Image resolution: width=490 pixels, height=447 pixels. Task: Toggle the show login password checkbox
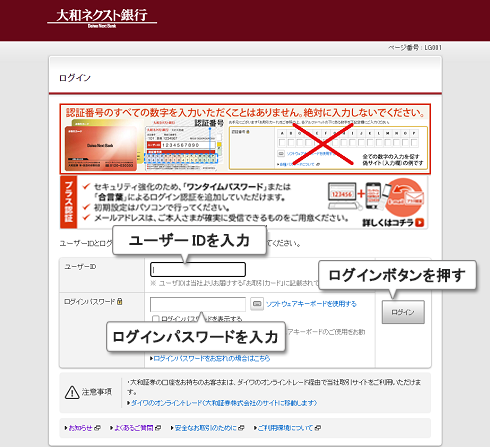(x=155, y=319)
